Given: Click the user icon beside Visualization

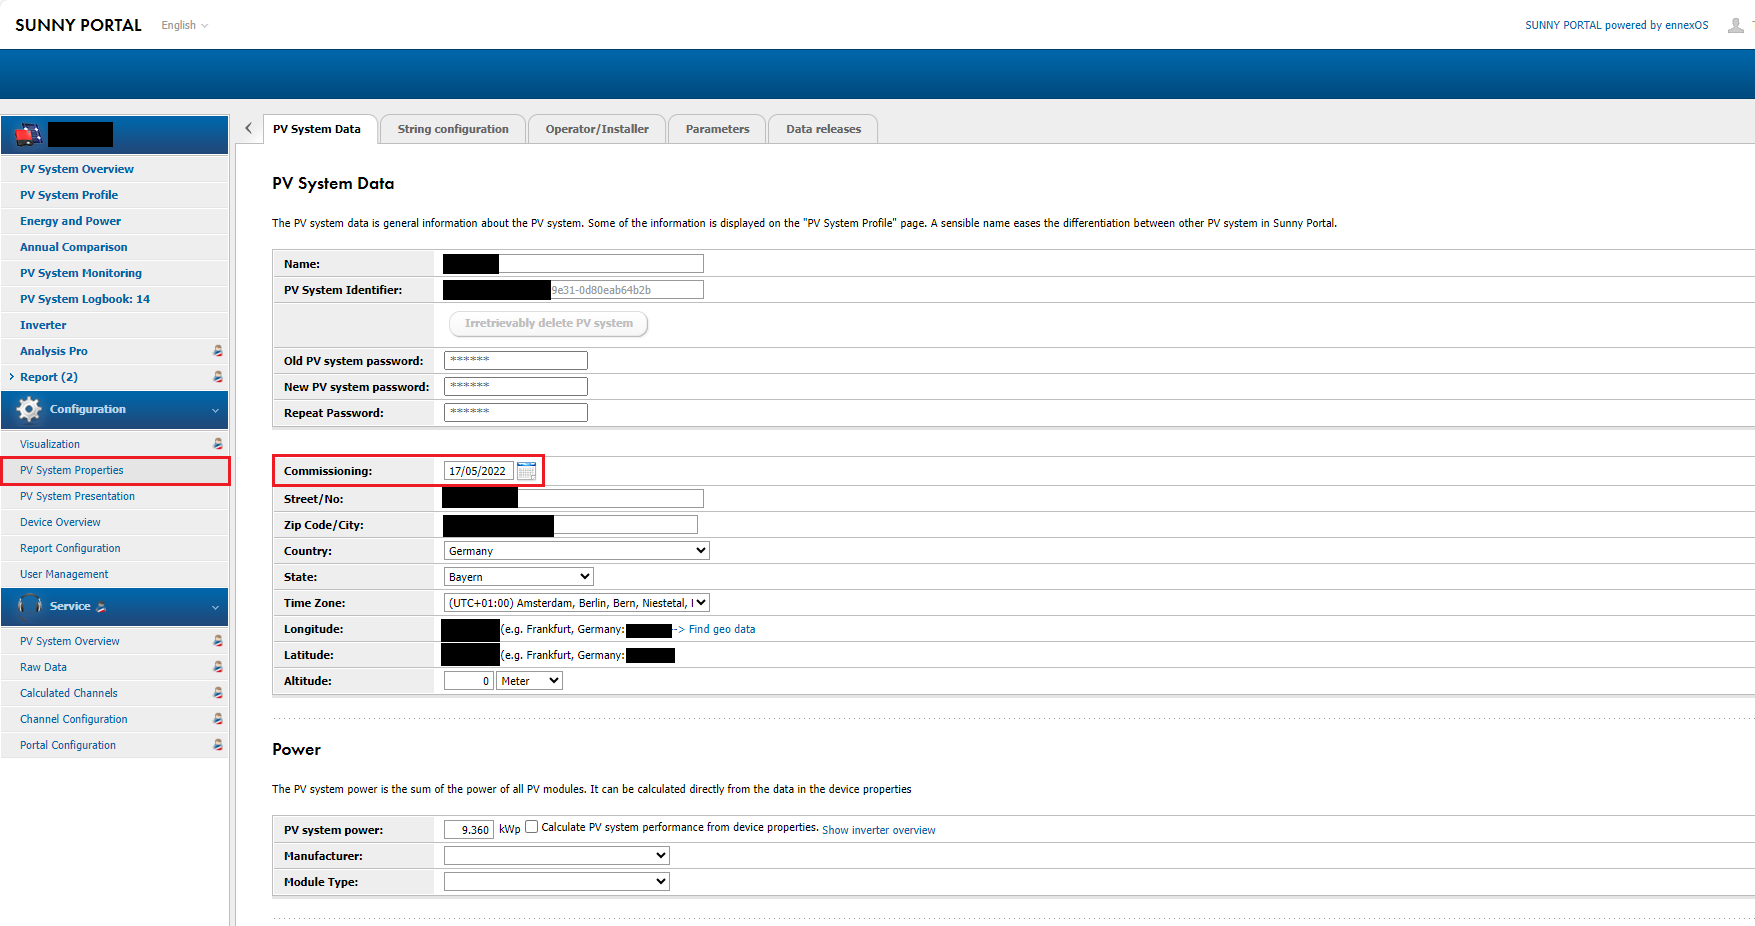Looking at the screenshot, I should [x=218, y=444].
